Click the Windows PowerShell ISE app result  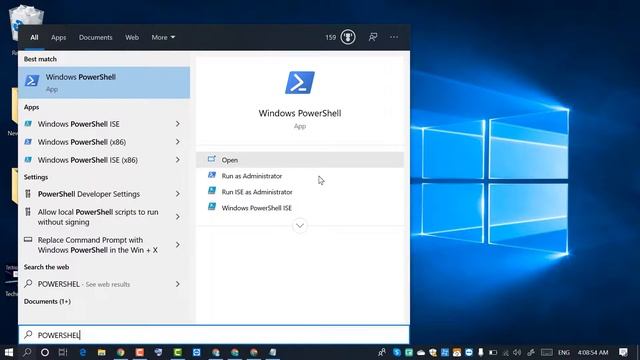tap(78, 124)
